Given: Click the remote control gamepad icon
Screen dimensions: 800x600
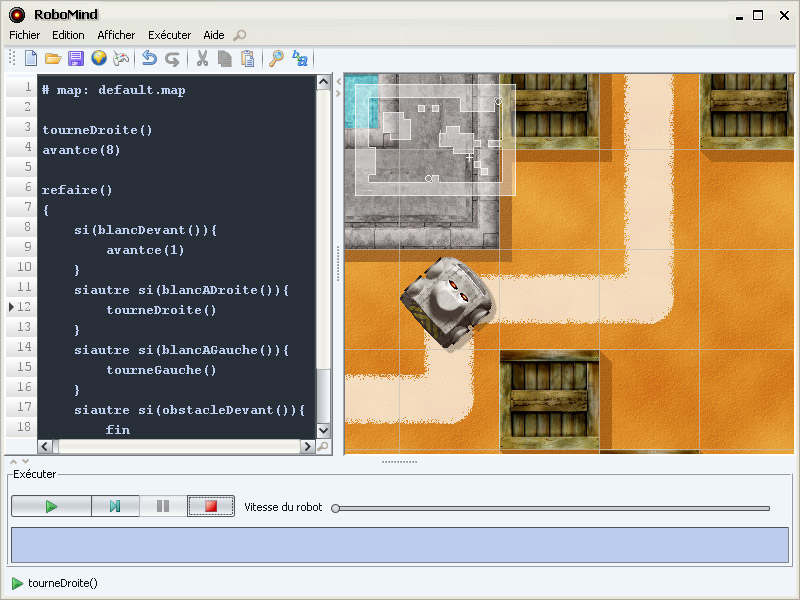Looking at the screenshot, I should 121,59.
